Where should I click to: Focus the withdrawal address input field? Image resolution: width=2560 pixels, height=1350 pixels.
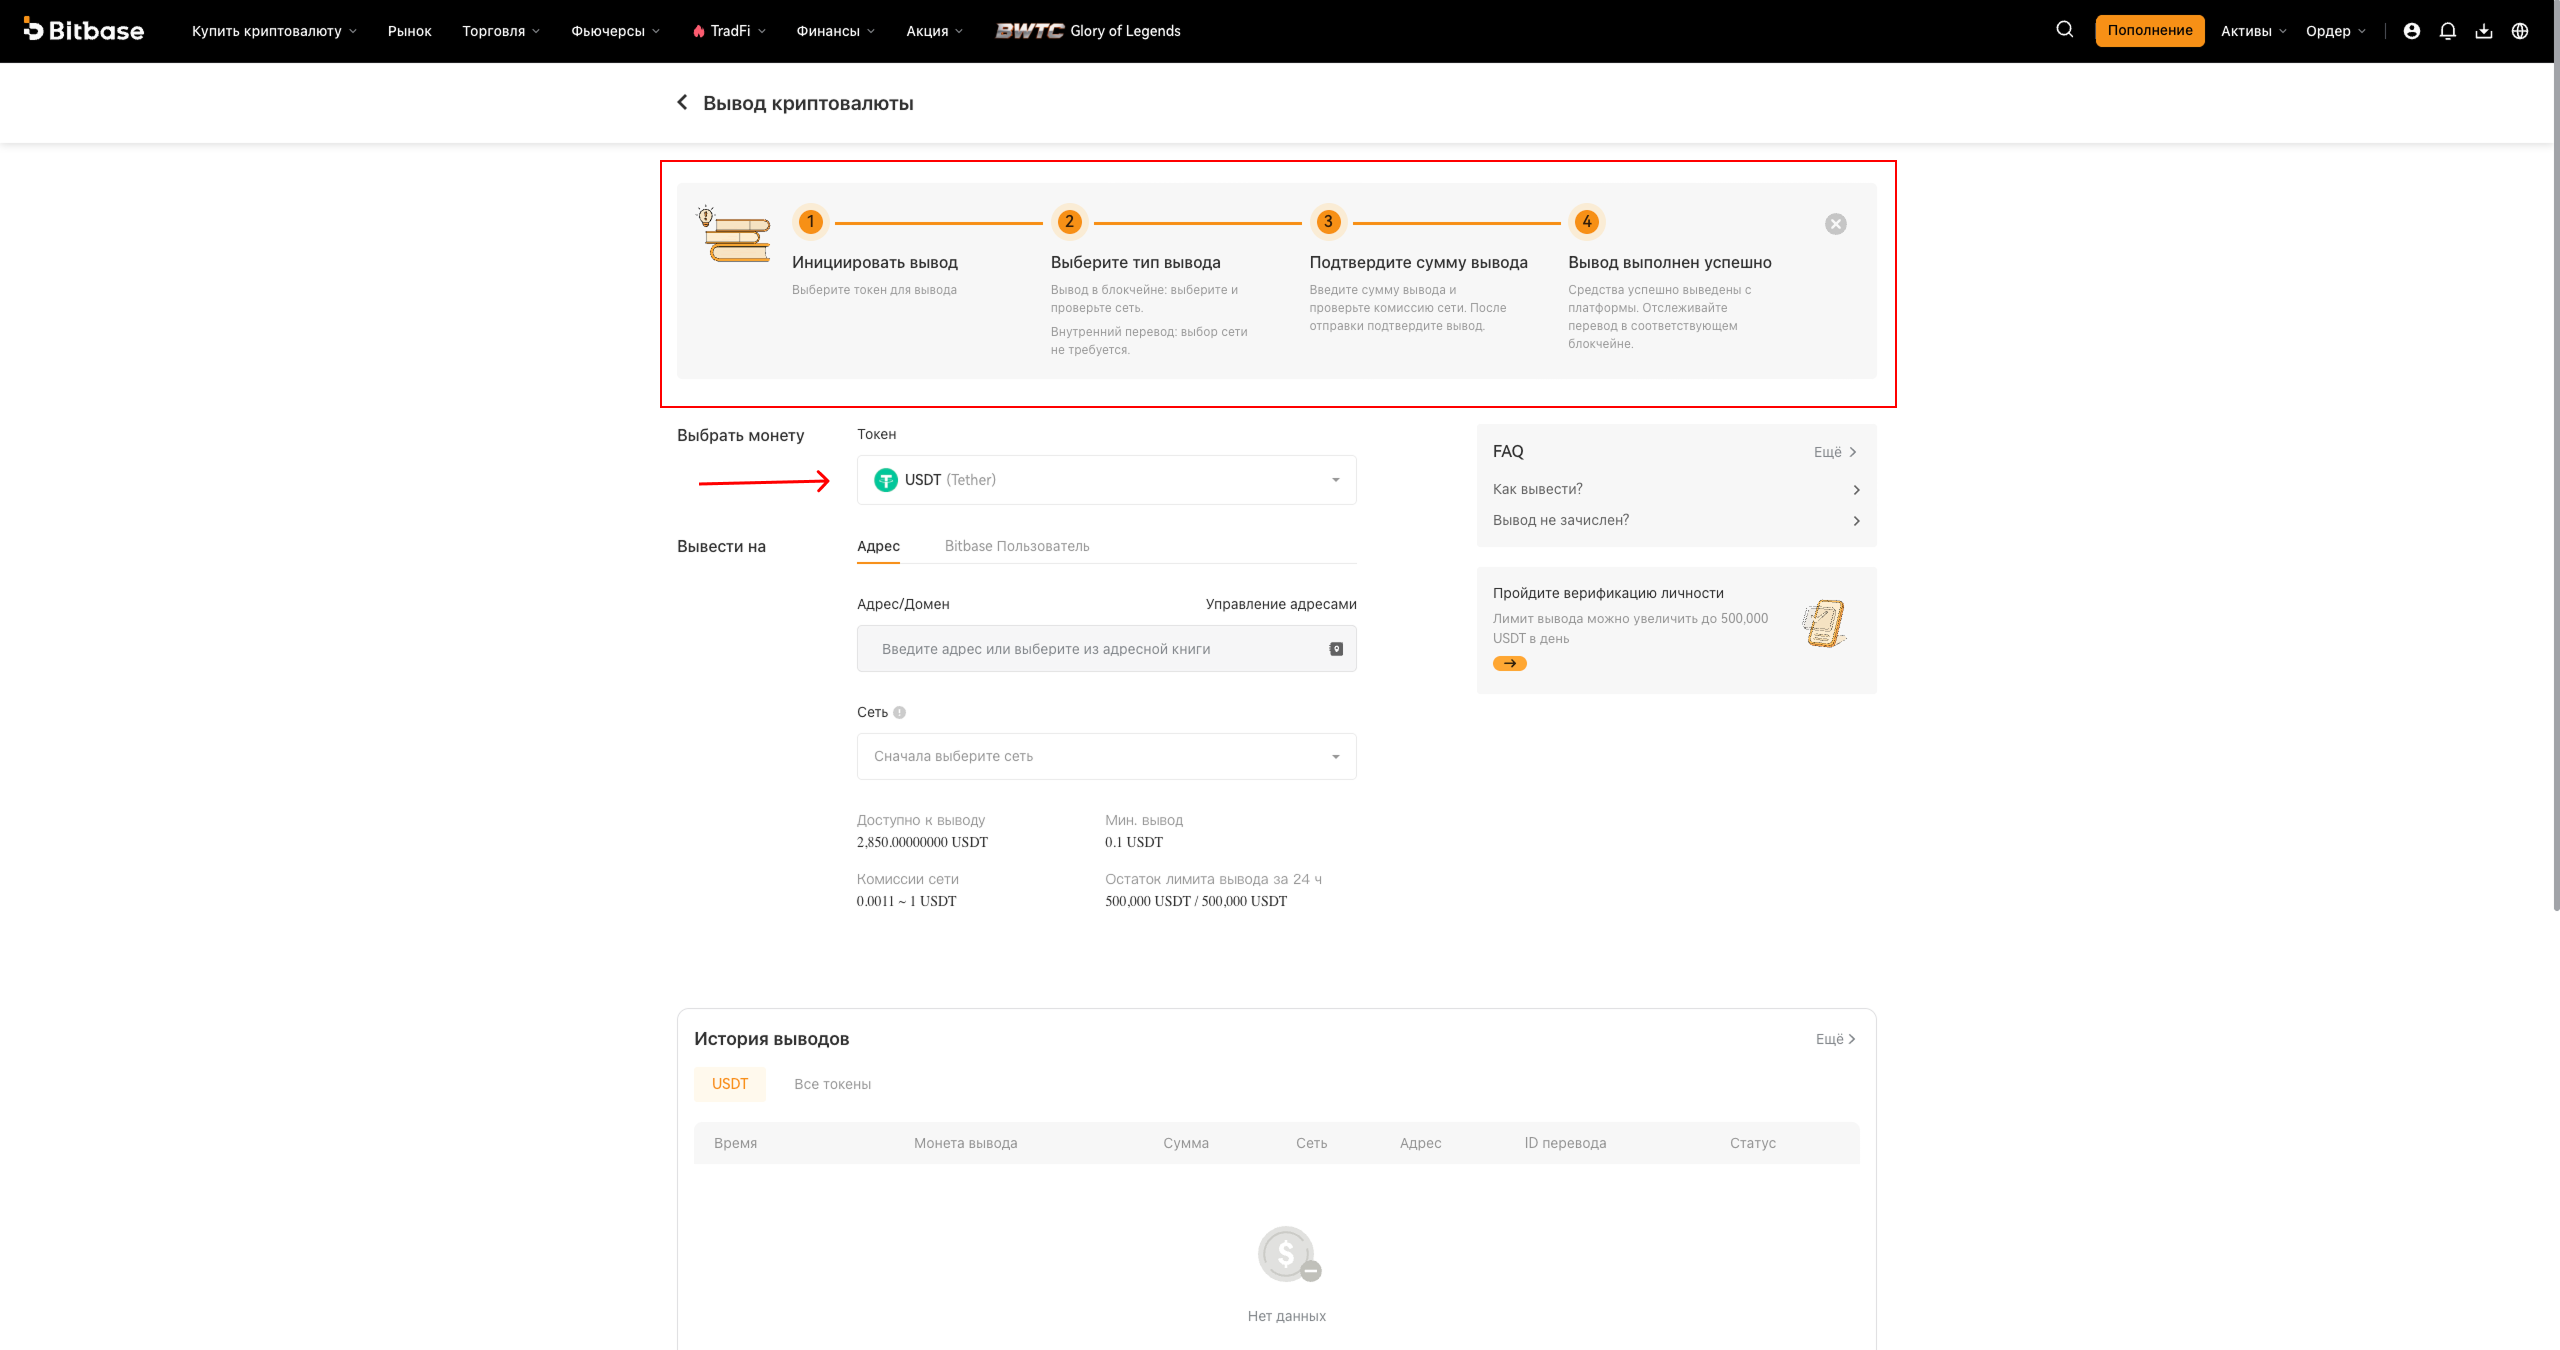coord(1096,649)
